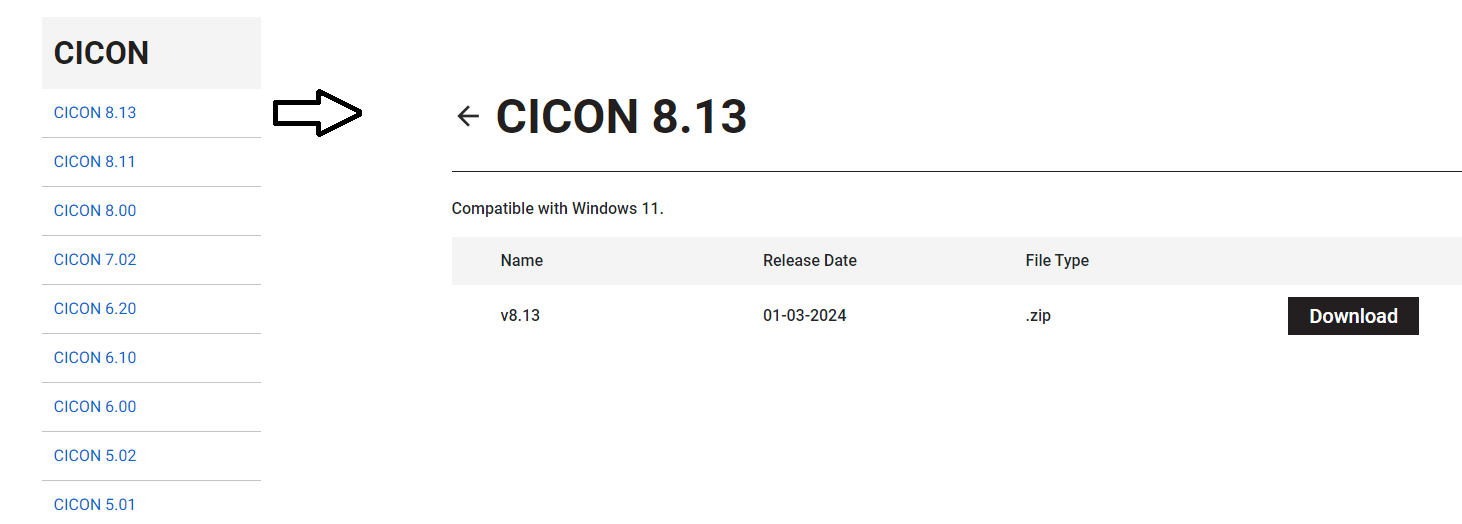Screen dimensions: 1462x524
Task: Select CICON 8.11 in the version list
Action: [x=95, y=162]
